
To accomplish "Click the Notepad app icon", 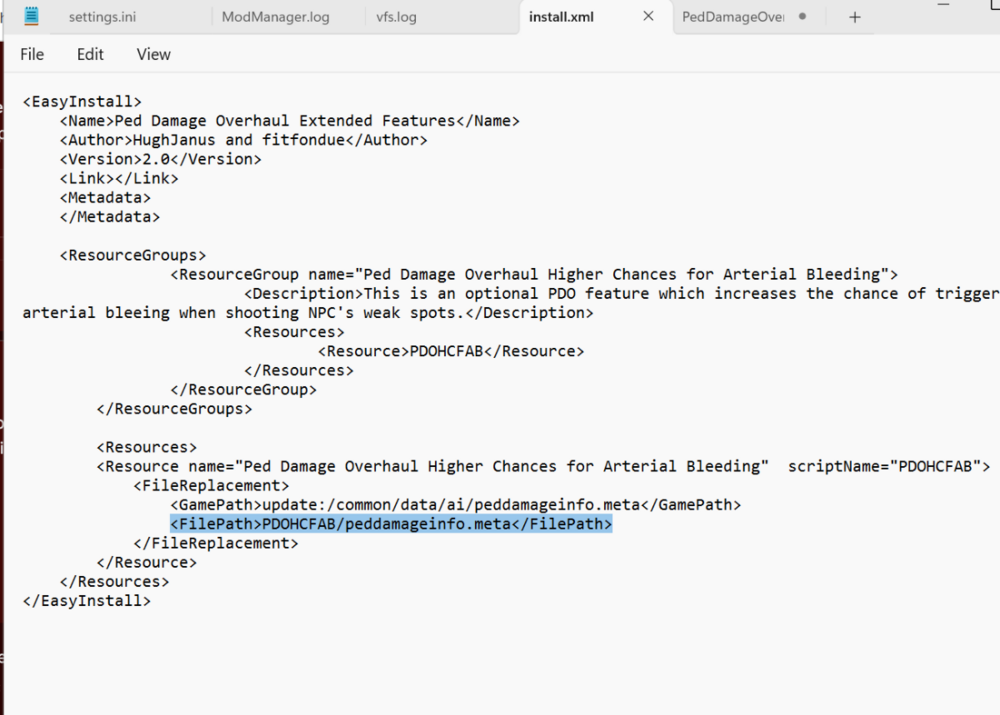I will pyautogui.click(x=31, y=17).
